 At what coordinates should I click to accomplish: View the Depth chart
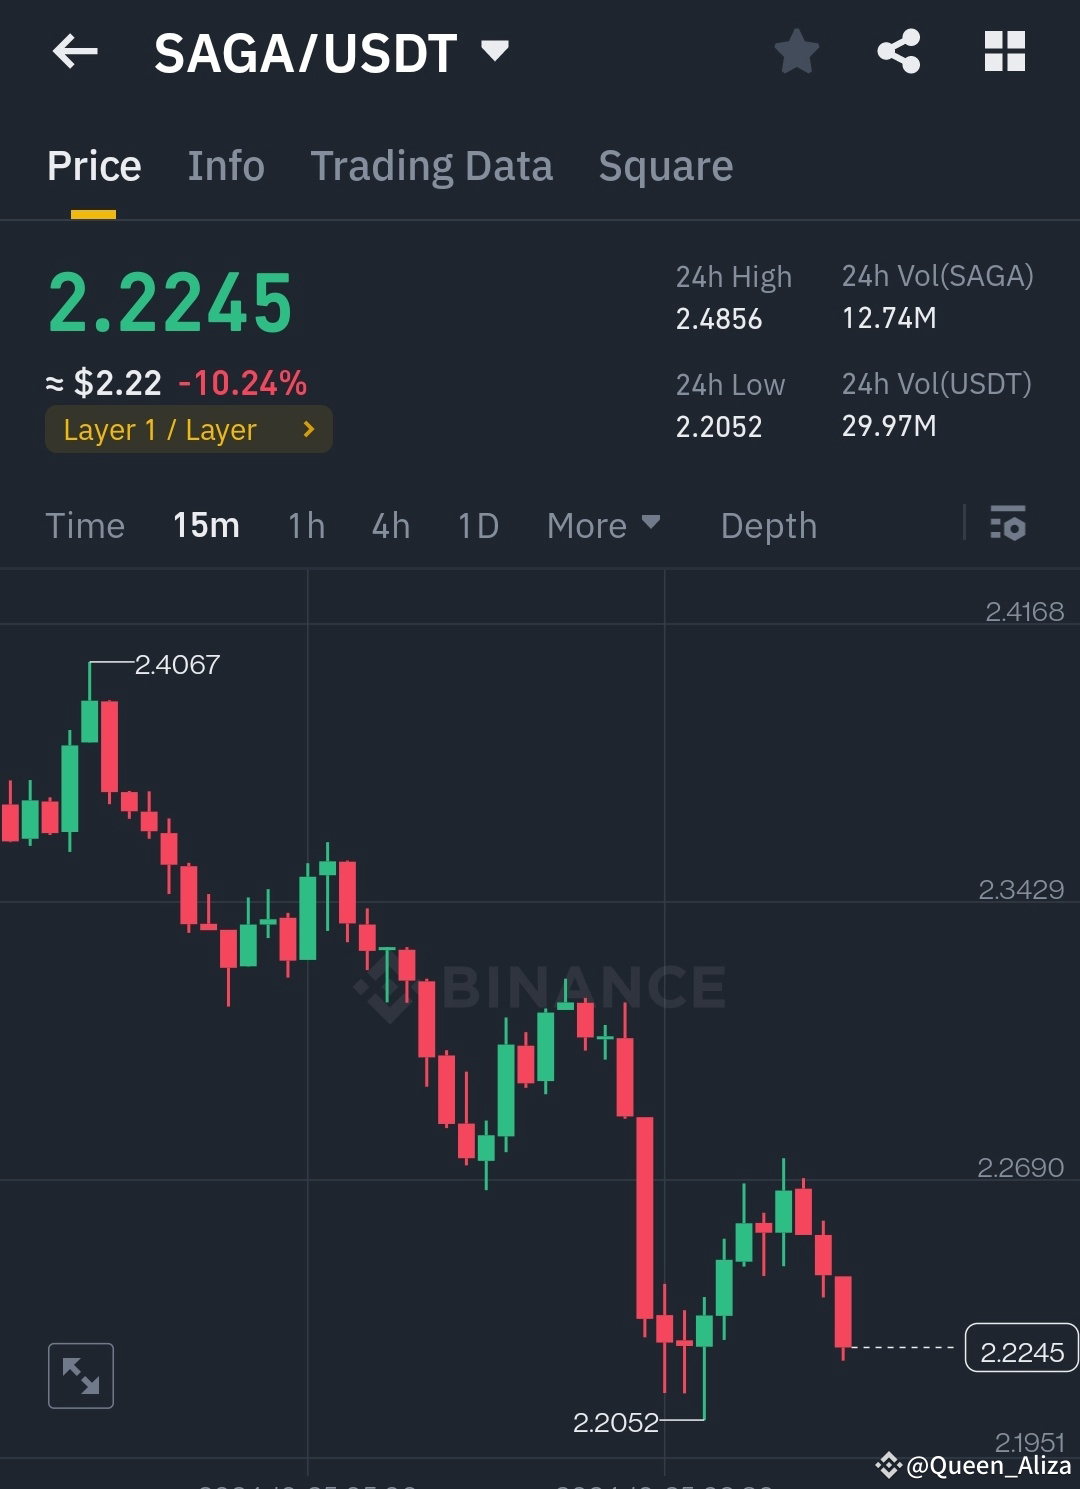point(768,524)
